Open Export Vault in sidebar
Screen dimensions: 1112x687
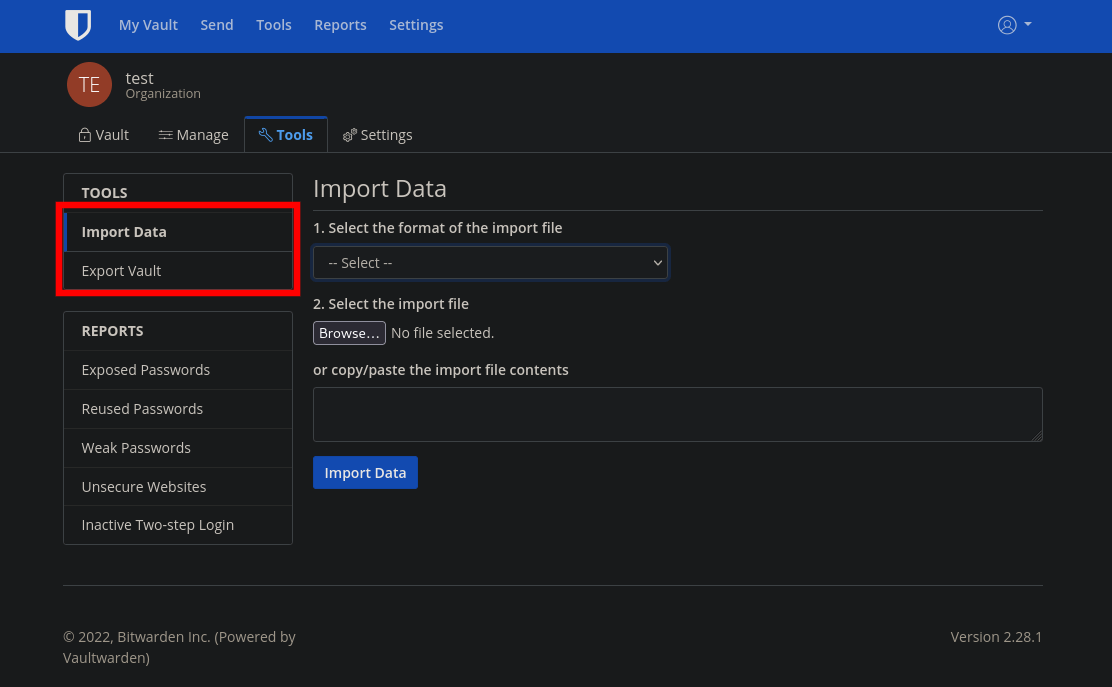click(178, 271)
